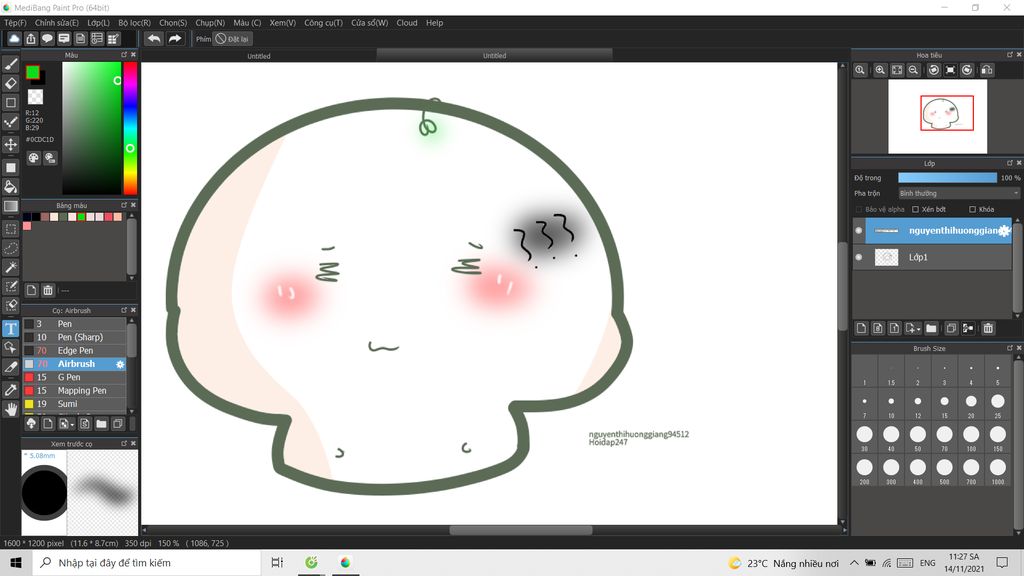Enable the Khóa checkbox
Image resolution: width=1024 pixels, height=576 pixels.
(972, 210)
